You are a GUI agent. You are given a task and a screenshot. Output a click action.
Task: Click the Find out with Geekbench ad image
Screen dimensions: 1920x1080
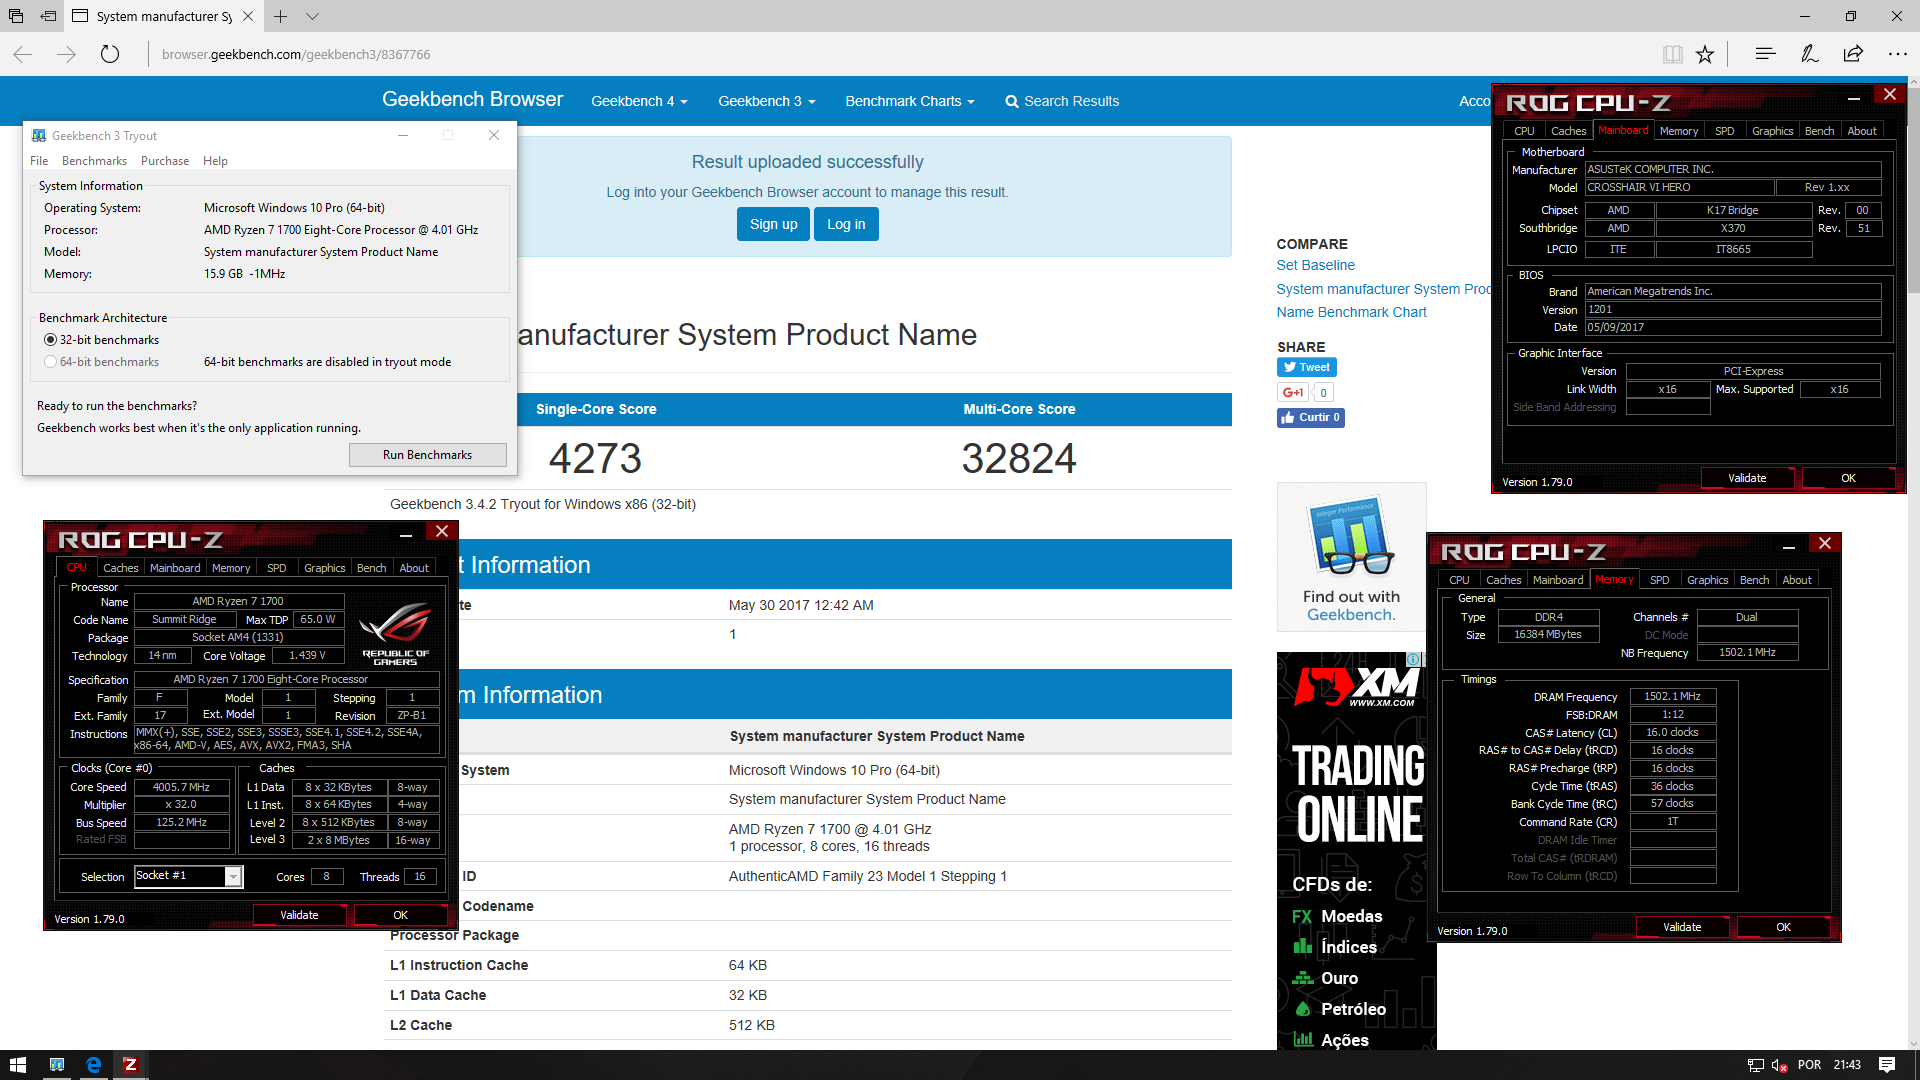point(1351,557)
